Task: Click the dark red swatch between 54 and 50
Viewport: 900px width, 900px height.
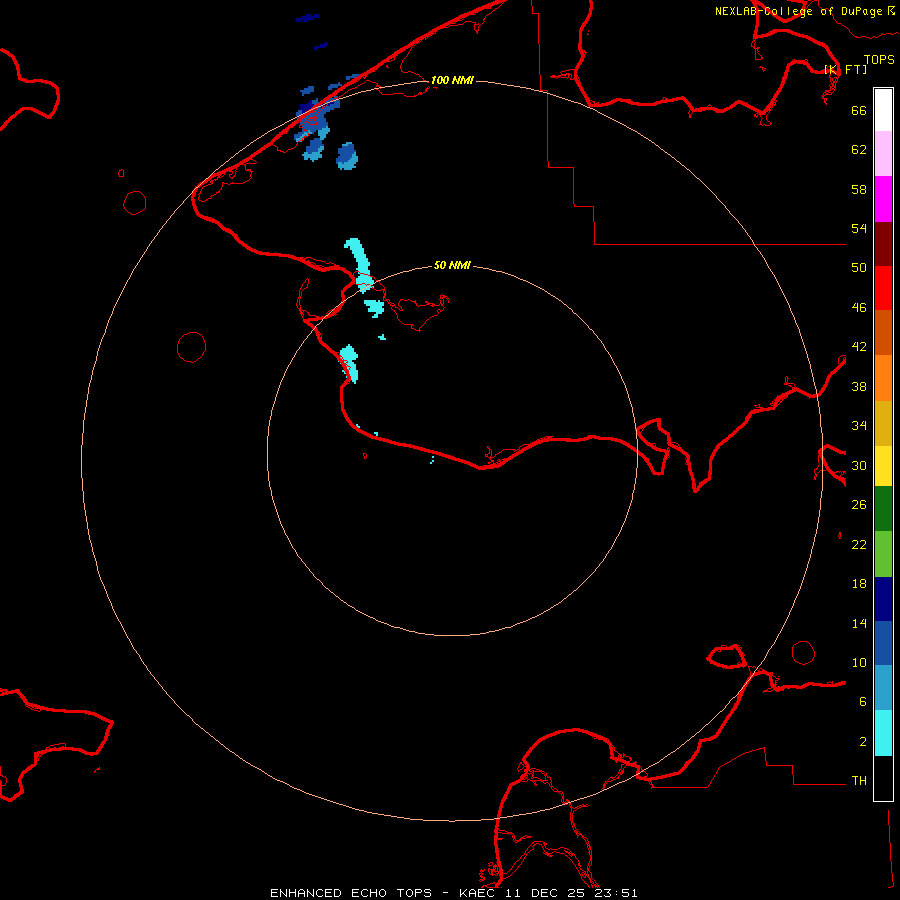Action: point(883,244)
